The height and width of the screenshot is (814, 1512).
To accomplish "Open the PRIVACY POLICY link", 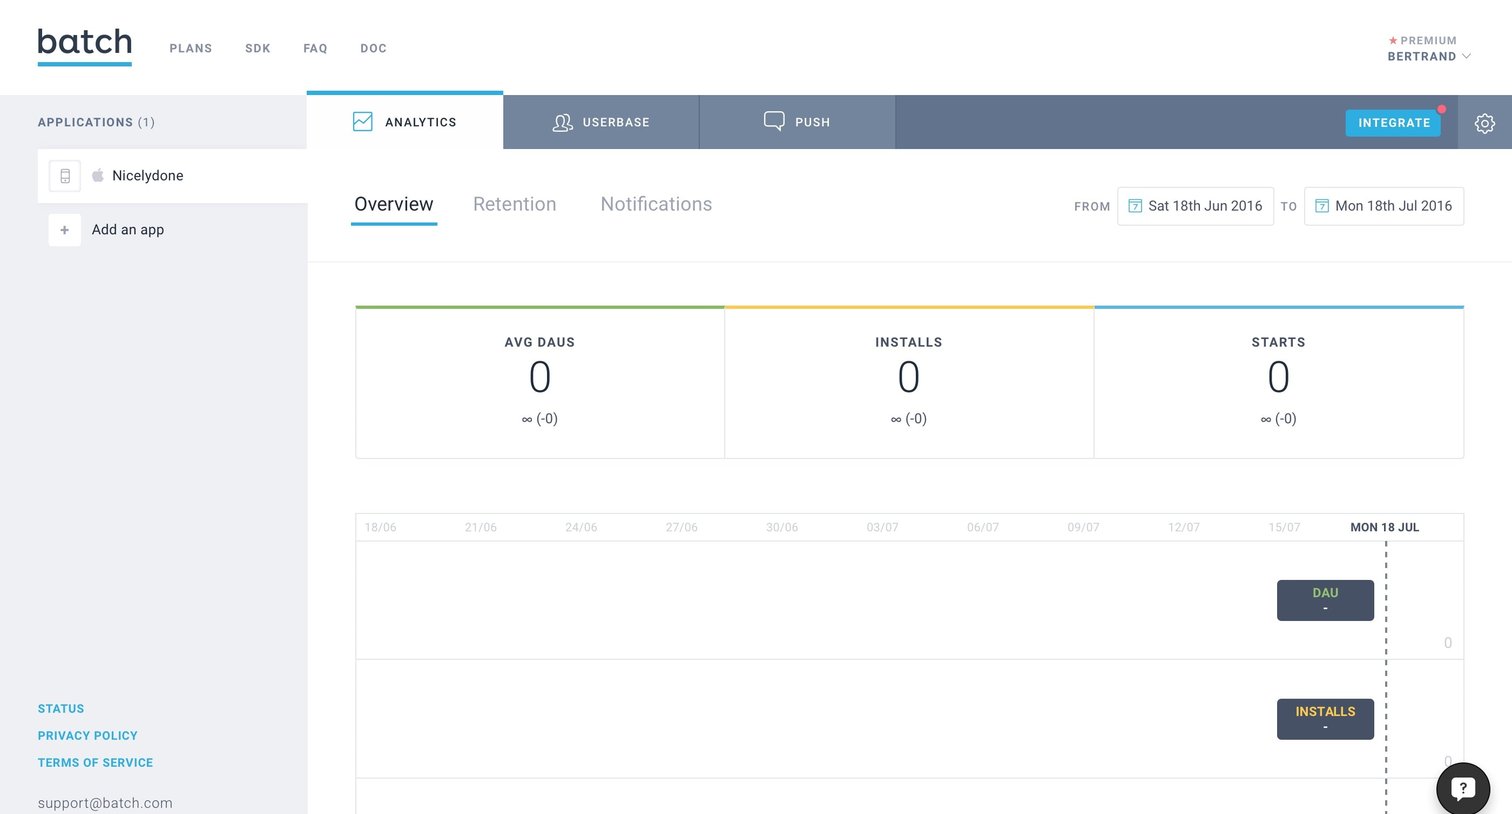I will coord(88,735).
